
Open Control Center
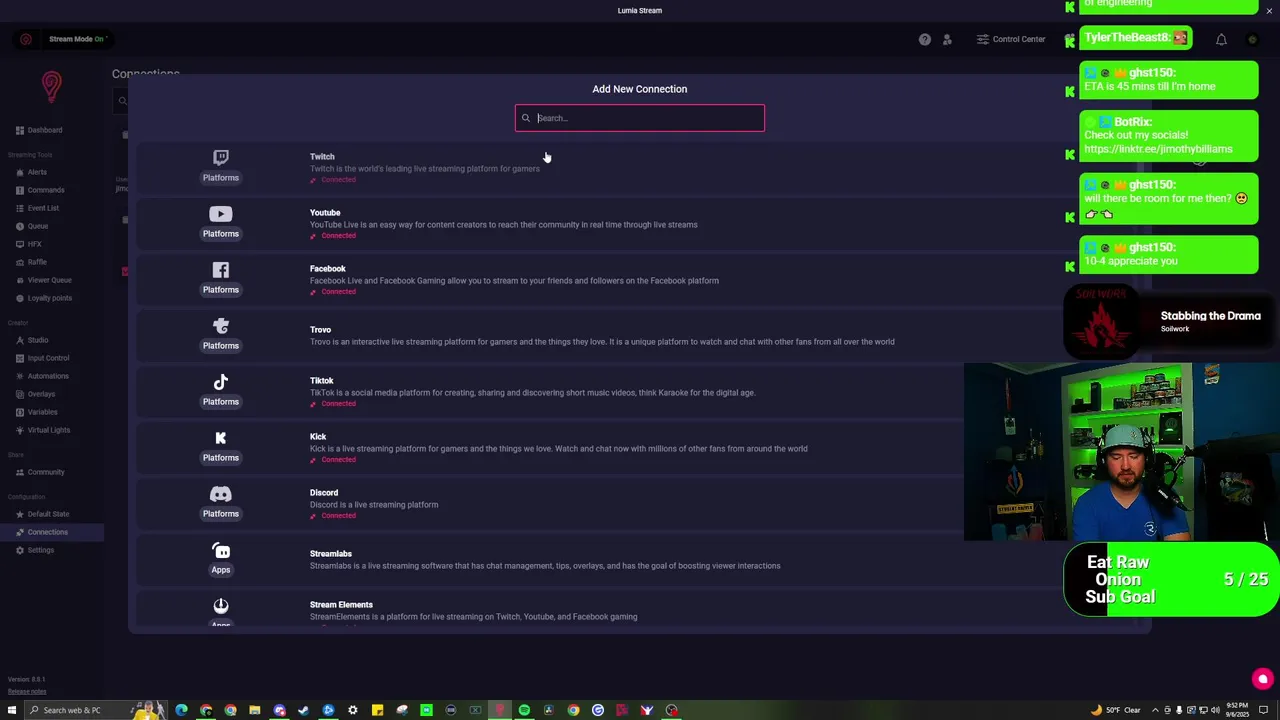click(1011, 39)
